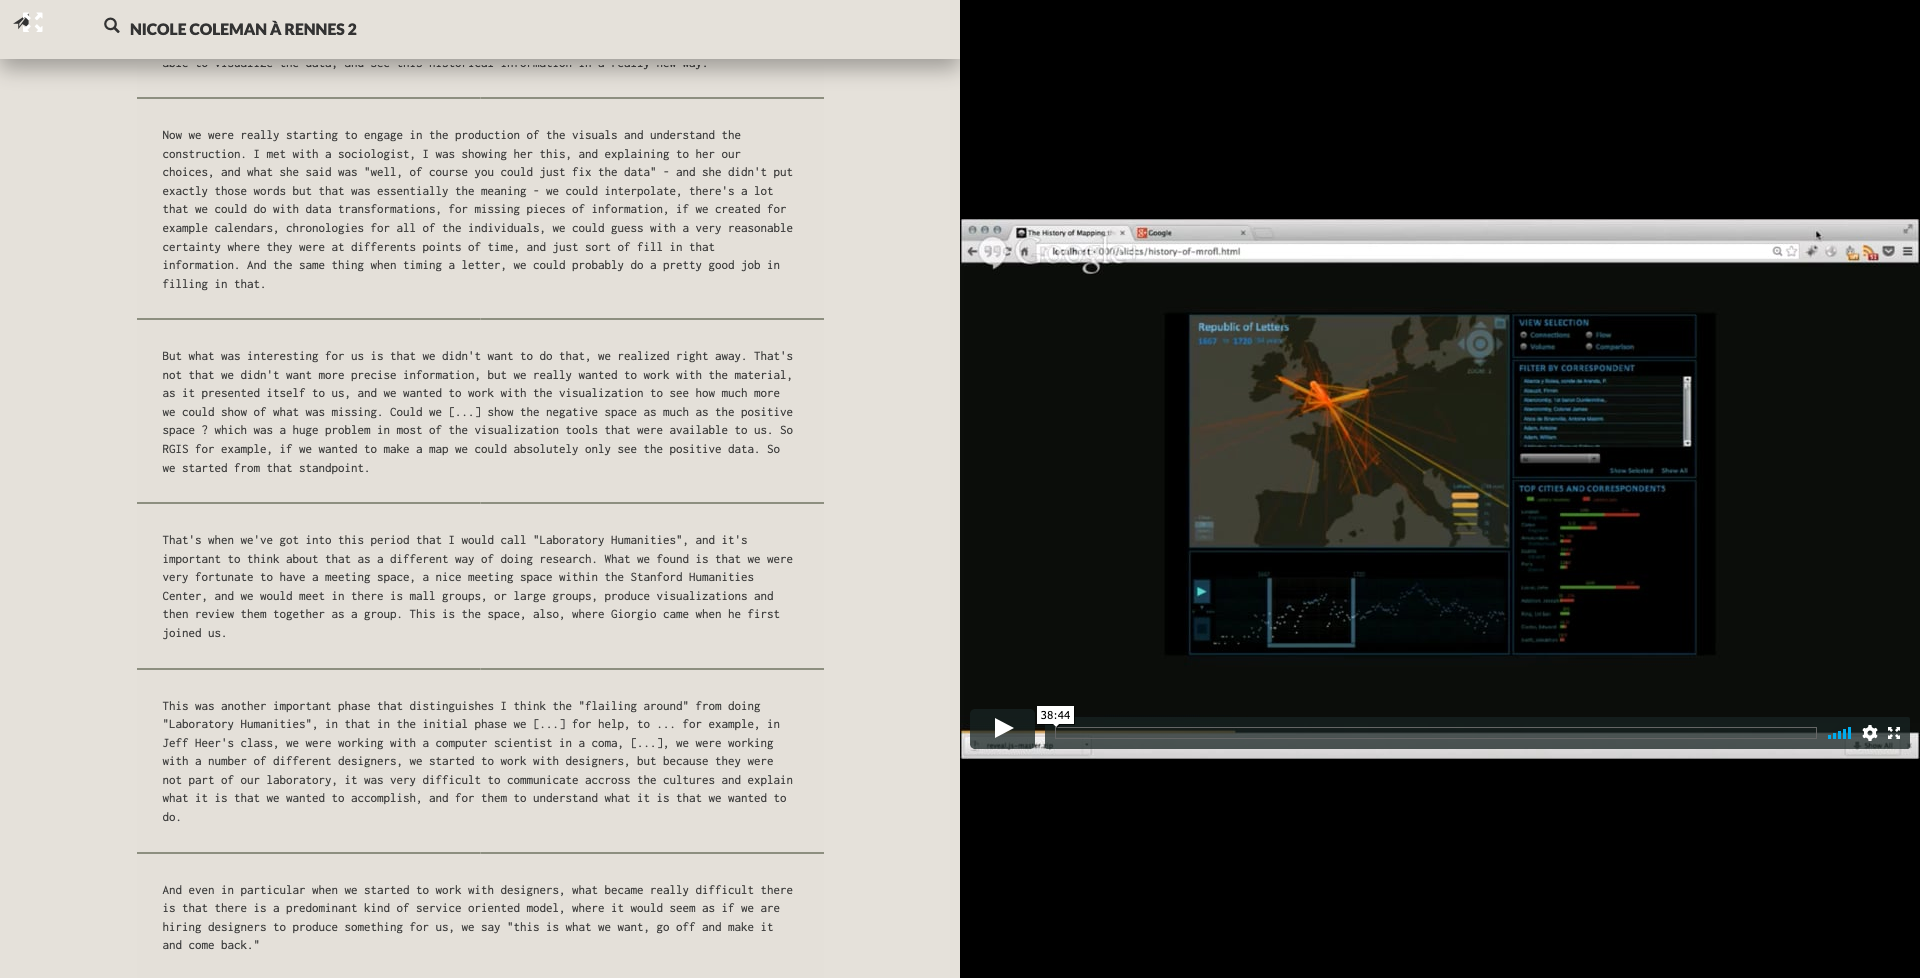Image resolution: width=1920 pixels, height=978 pixels.
Task: Click the site logo icon at top left
Action: pos(27,22)
